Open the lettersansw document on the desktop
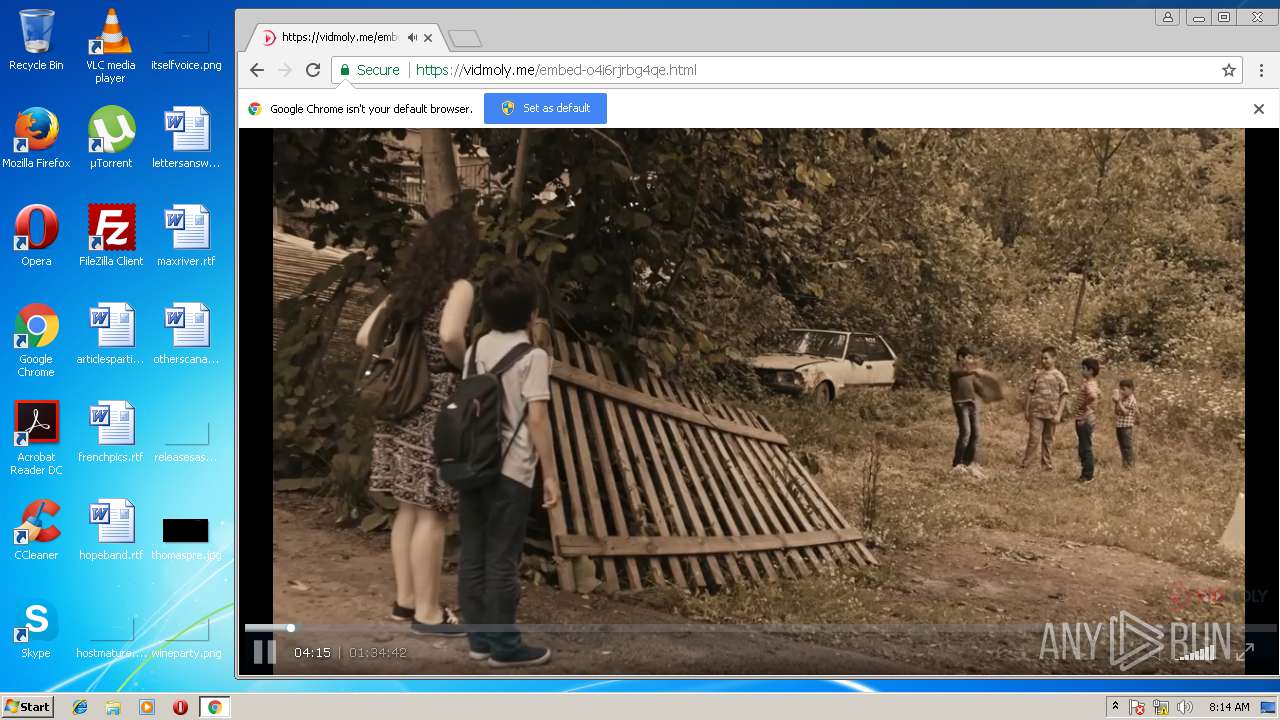The height and width of the screenshot is (720, 1280). (186, 138)
